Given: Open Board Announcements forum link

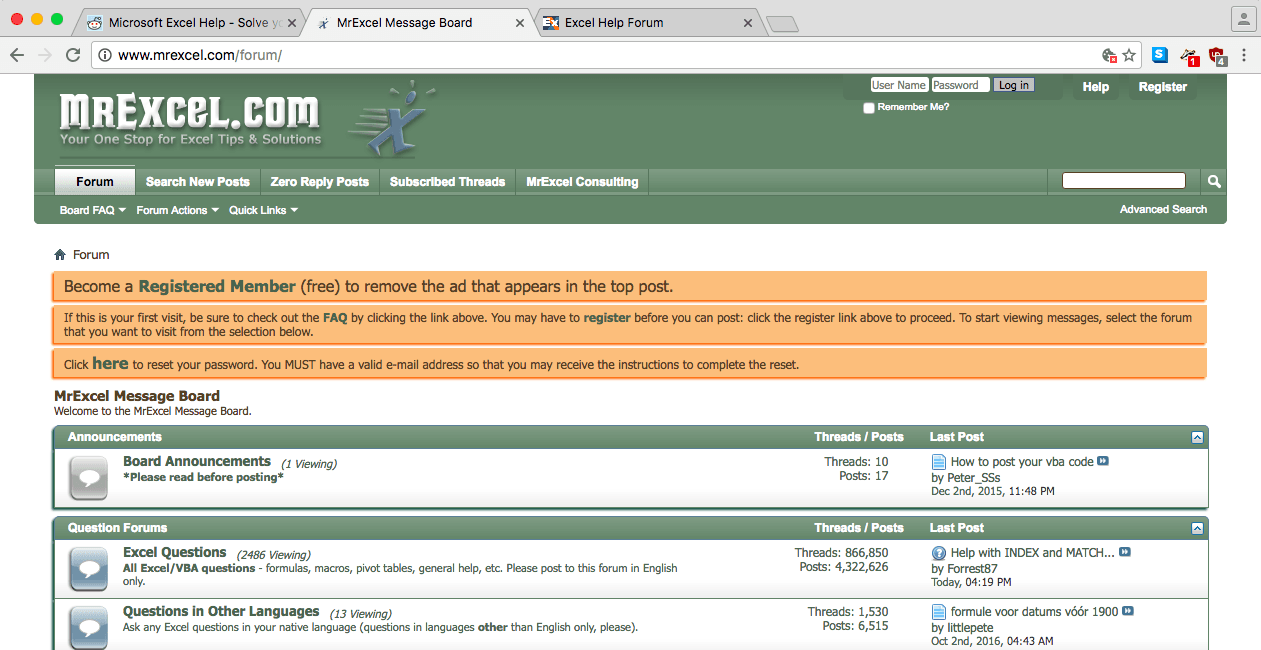Looking at the screenshot, I should pos(197,461).
